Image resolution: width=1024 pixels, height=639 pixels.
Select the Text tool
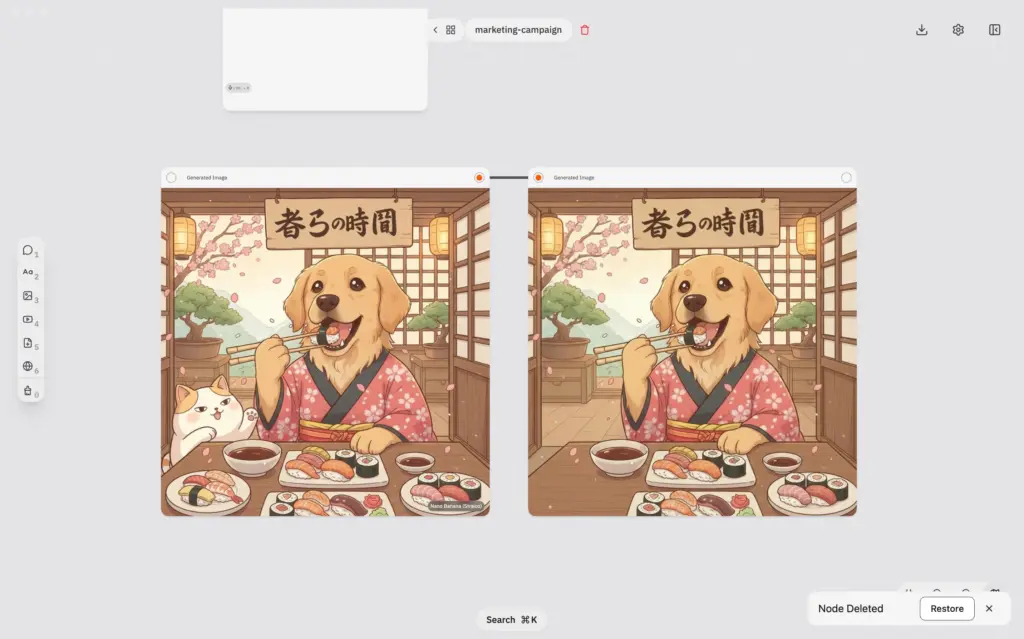(x=27, y=271)
